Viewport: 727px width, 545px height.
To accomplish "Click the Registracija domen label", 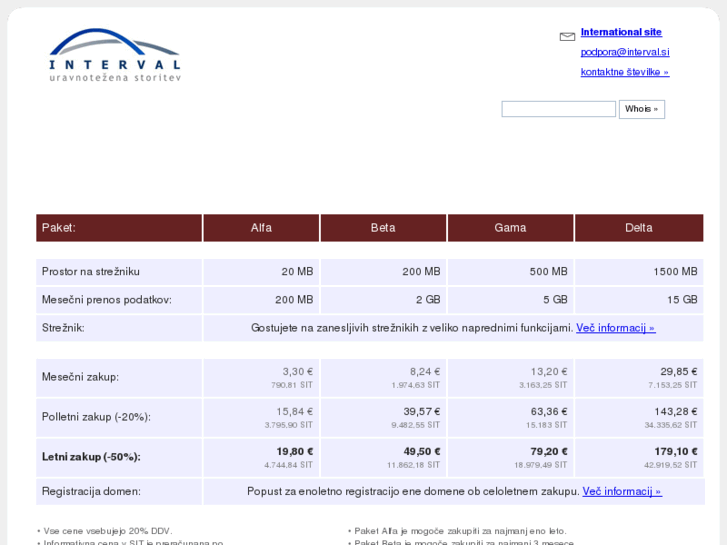I will pyautogui.click(x=91, y=491).
